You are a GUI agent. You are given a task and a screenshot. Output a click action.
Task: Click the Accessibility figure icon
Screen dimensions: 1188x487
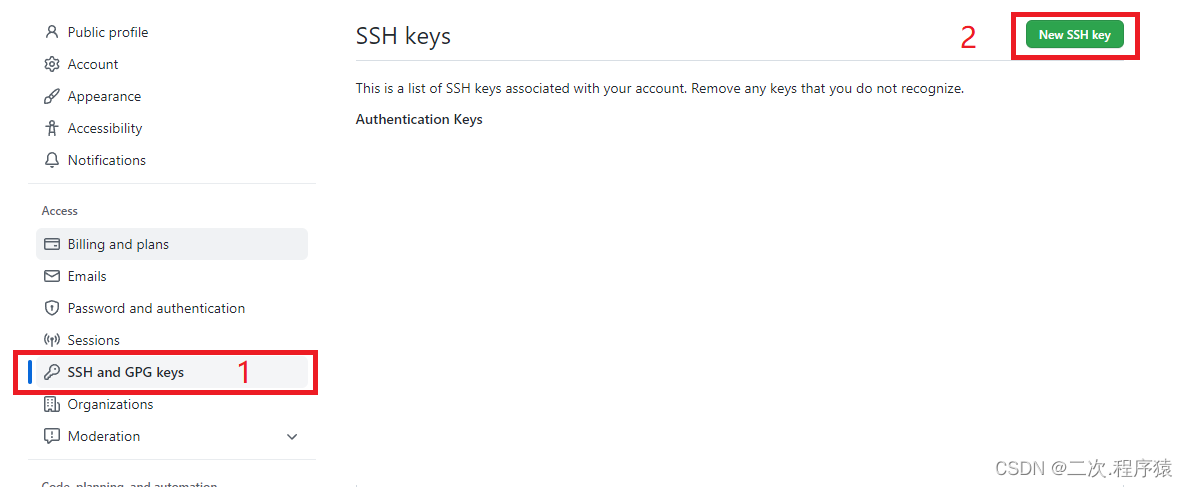coord(52,128)
